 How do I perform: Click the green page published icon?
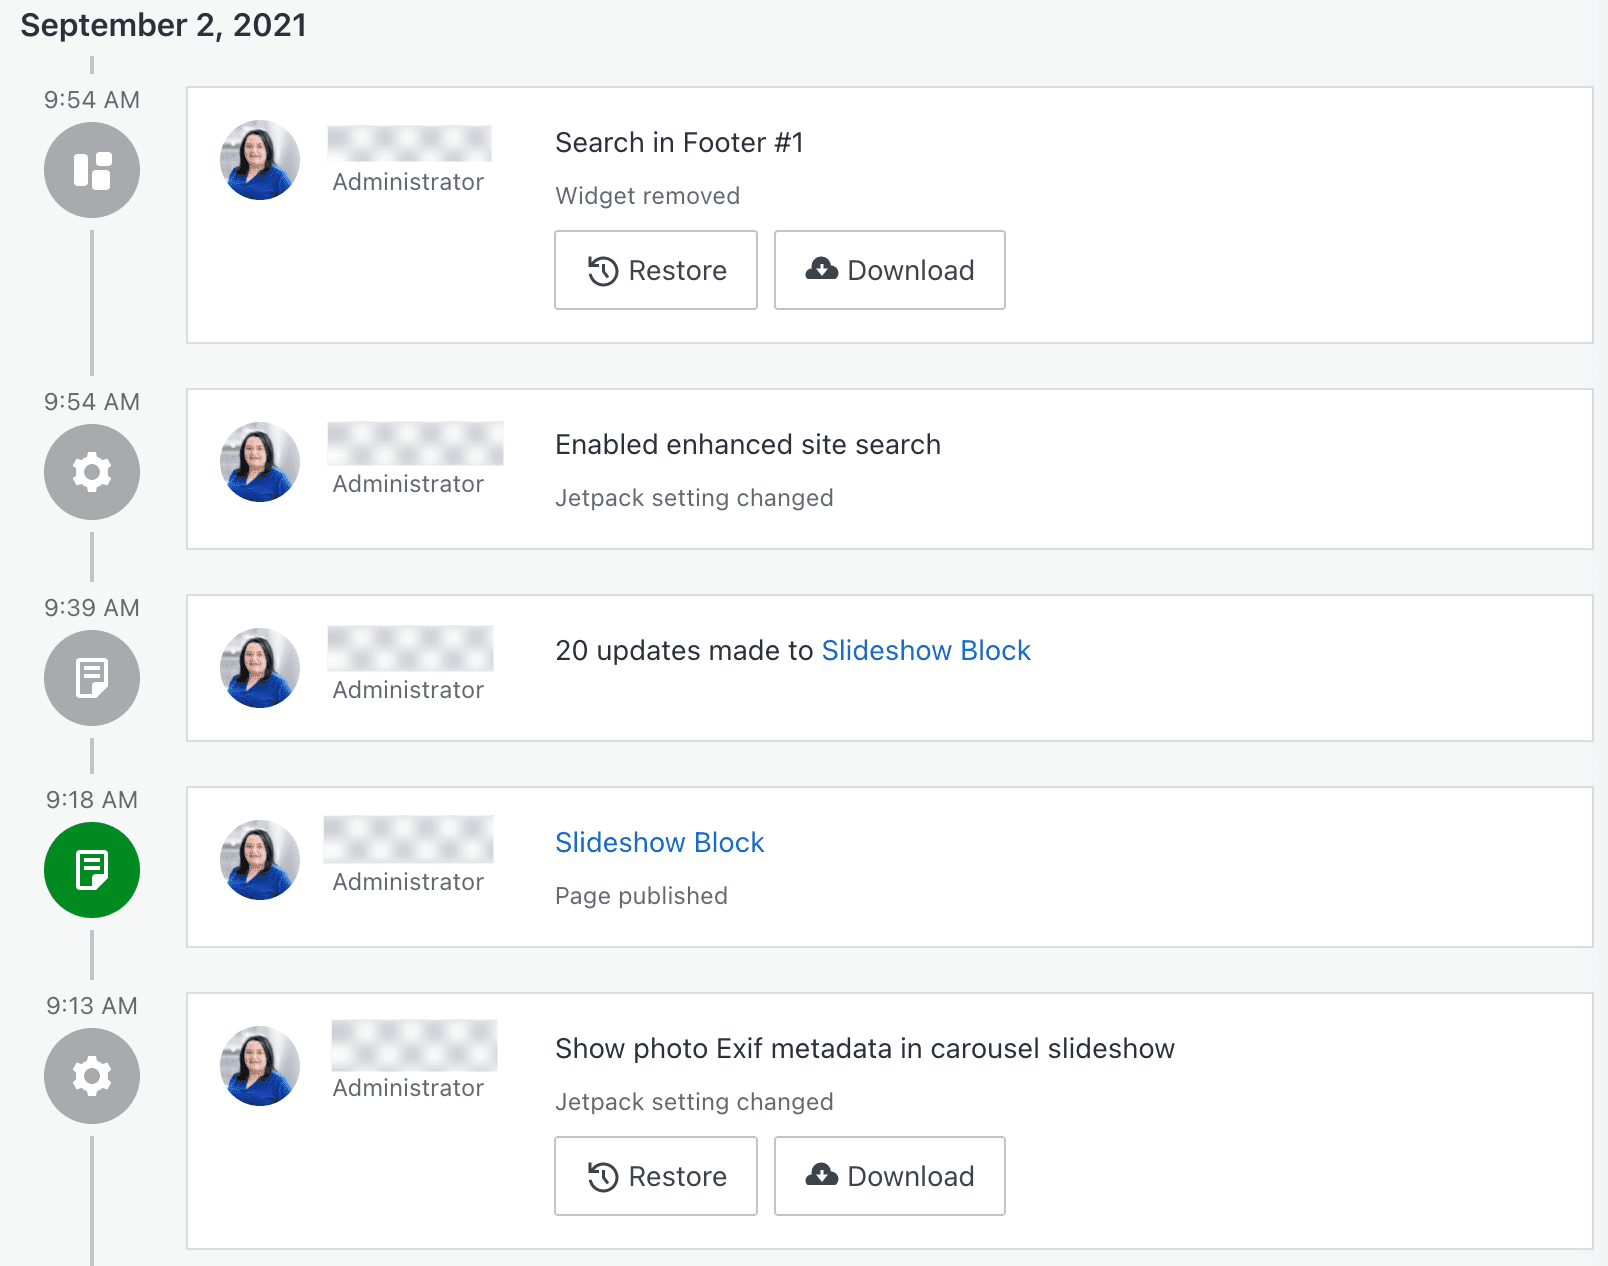(92, 870)
